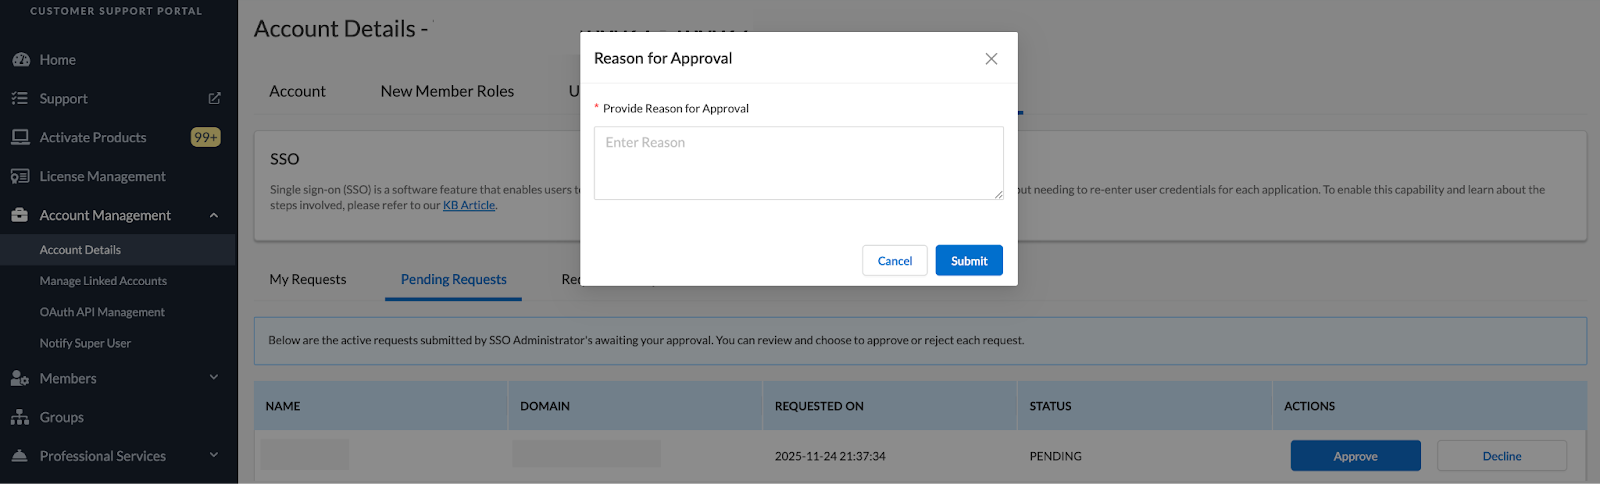The width and height of the screenshot is (1600, 484).
Task: Click the Enter Reason text field
Action: pyautogui.click(x=798, y=163)
